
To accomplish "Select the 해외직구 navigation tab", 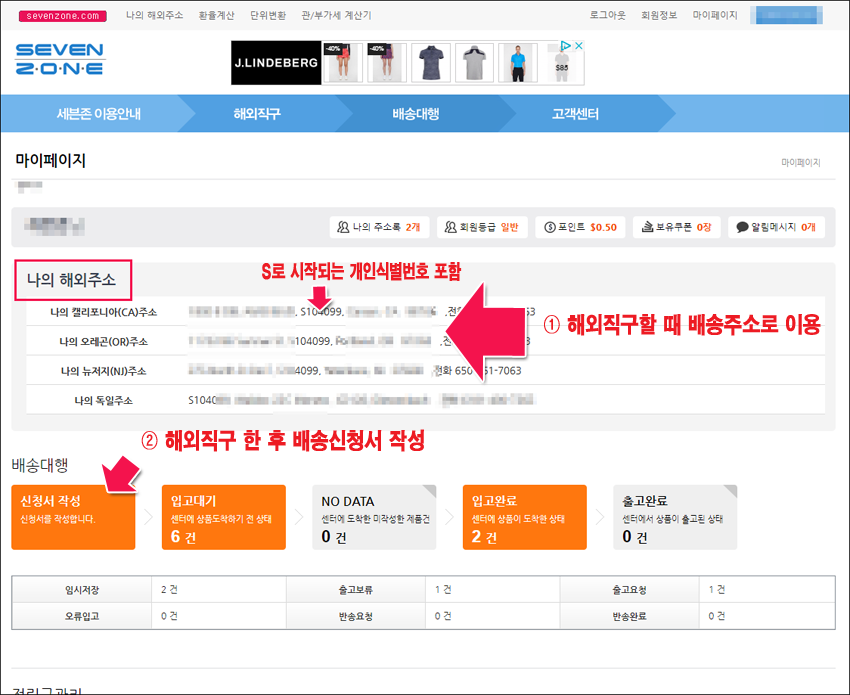I will pos(257,114).
